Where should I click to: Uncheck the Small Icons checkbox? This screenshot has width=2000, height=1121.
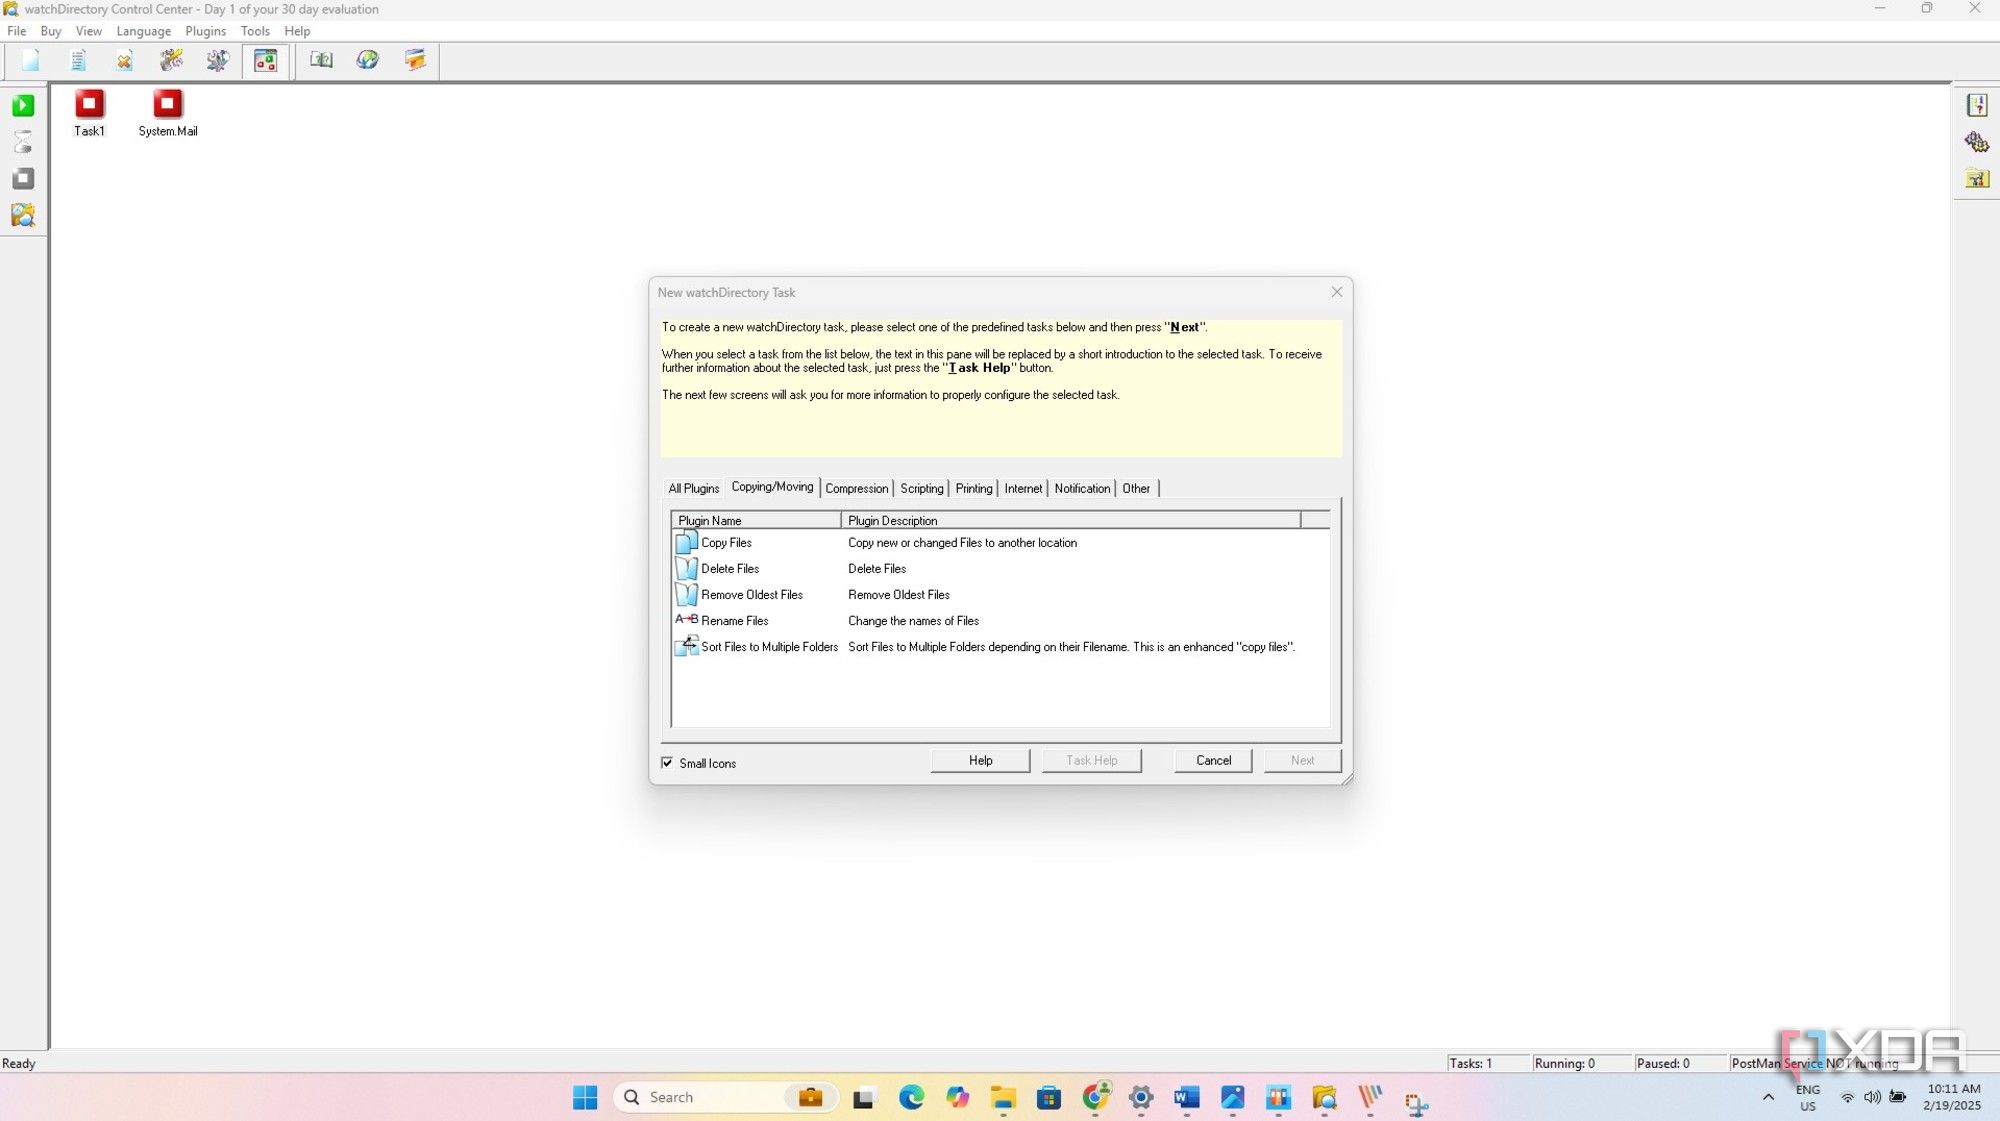tap(667, 763)
